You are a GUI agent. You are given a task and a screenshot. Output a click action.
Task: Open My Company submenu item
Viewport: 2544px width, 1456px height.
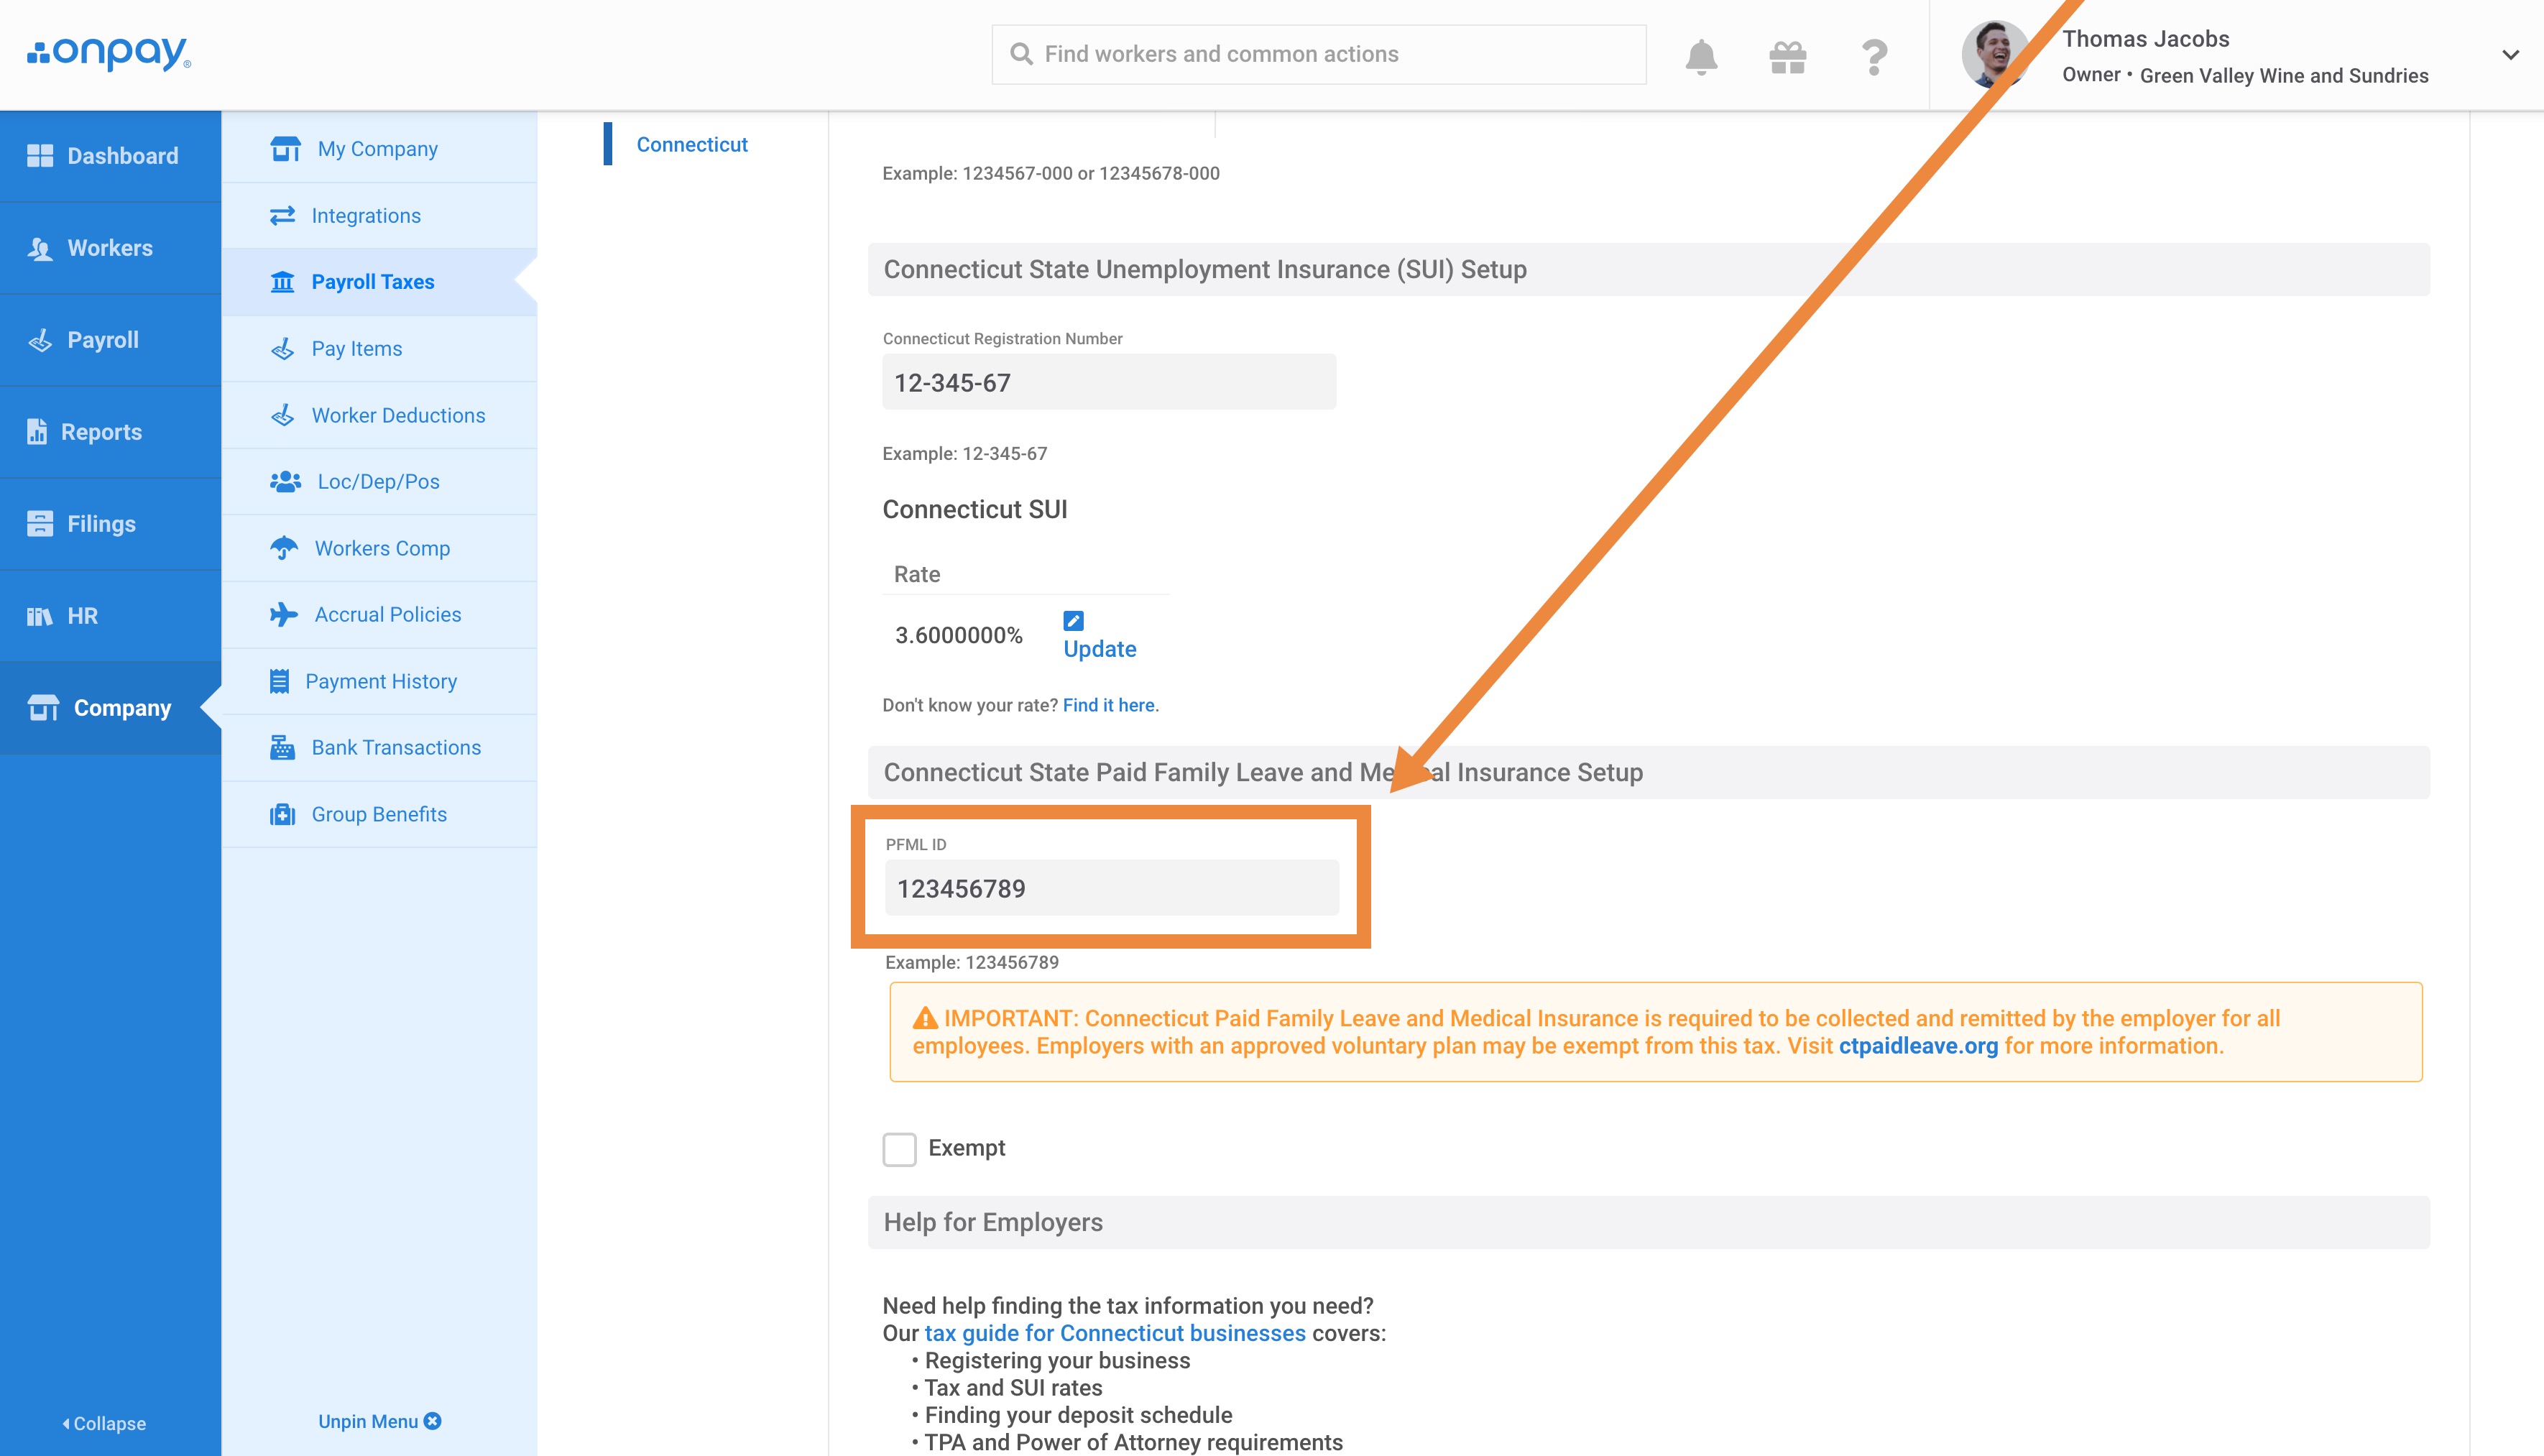[379, 149]
